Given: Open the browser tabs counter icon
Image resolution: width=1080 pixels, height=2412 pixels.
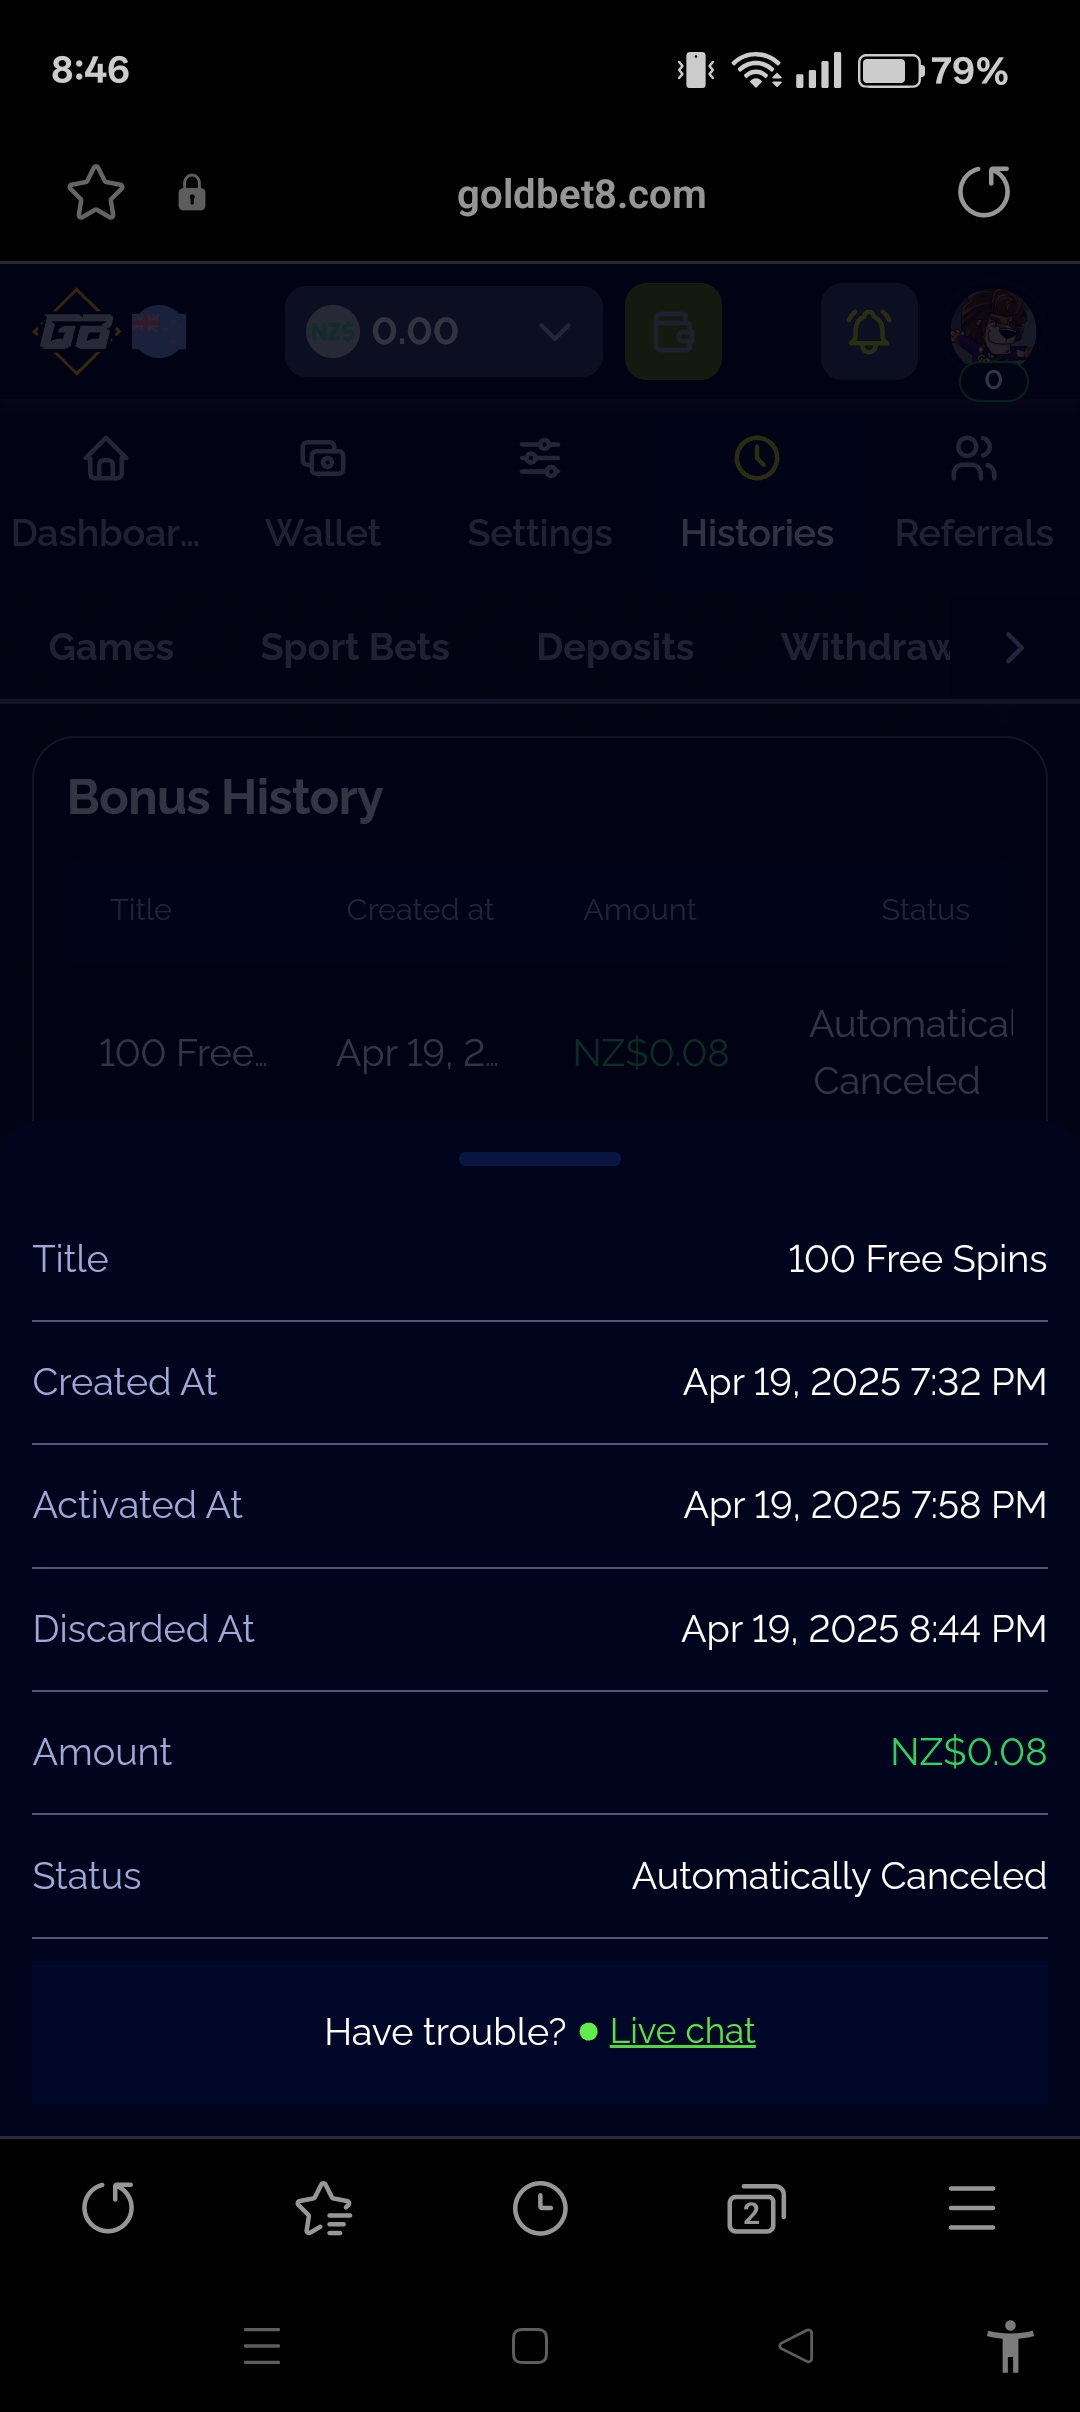Looking at the screenshot, I should pyautogui.click(x=756, y=2209).
